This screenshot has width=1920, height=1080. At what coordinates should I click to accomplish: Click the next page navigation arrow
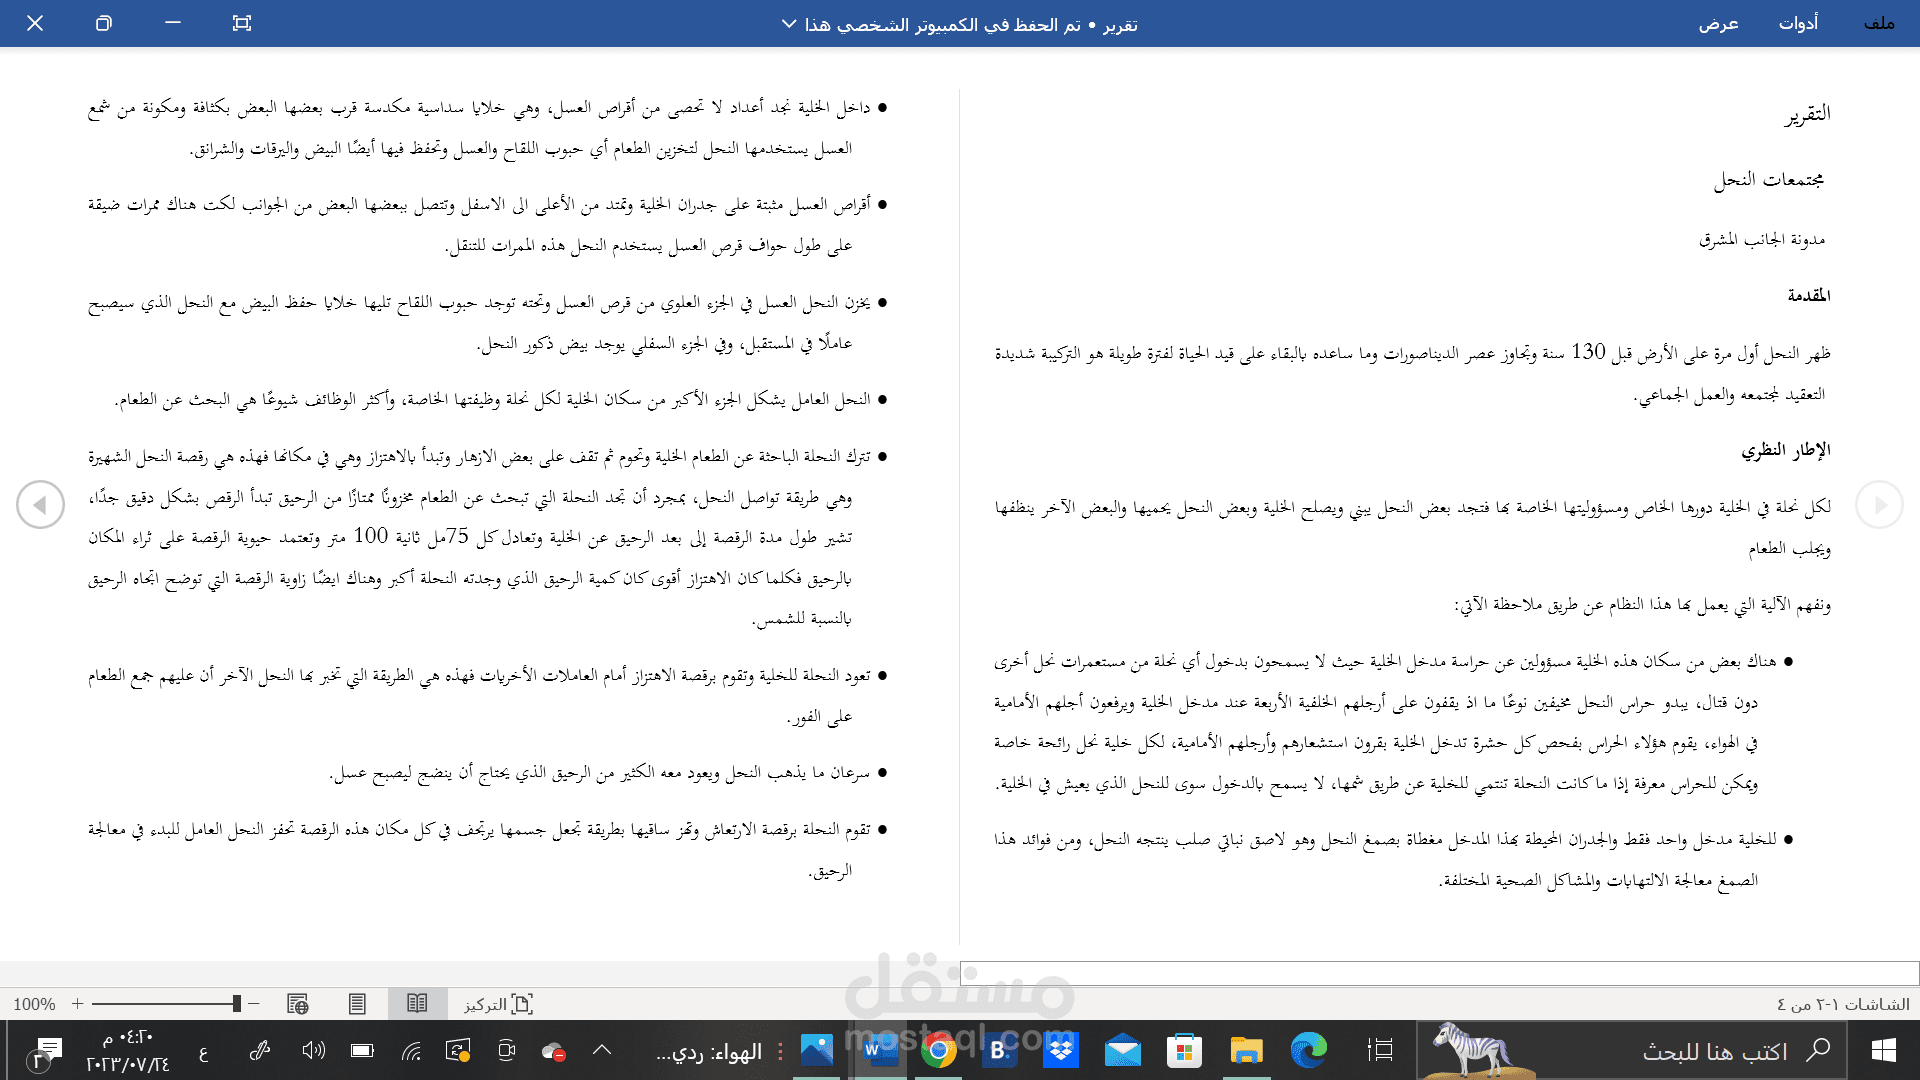(x=40, y=505)
